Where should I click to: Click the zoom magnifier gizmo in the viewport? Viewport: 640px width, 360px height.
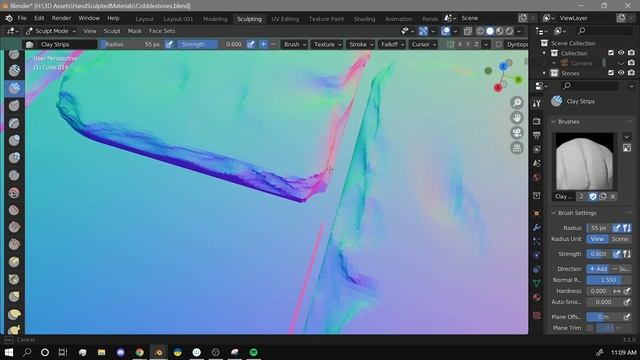pos(517,102)
